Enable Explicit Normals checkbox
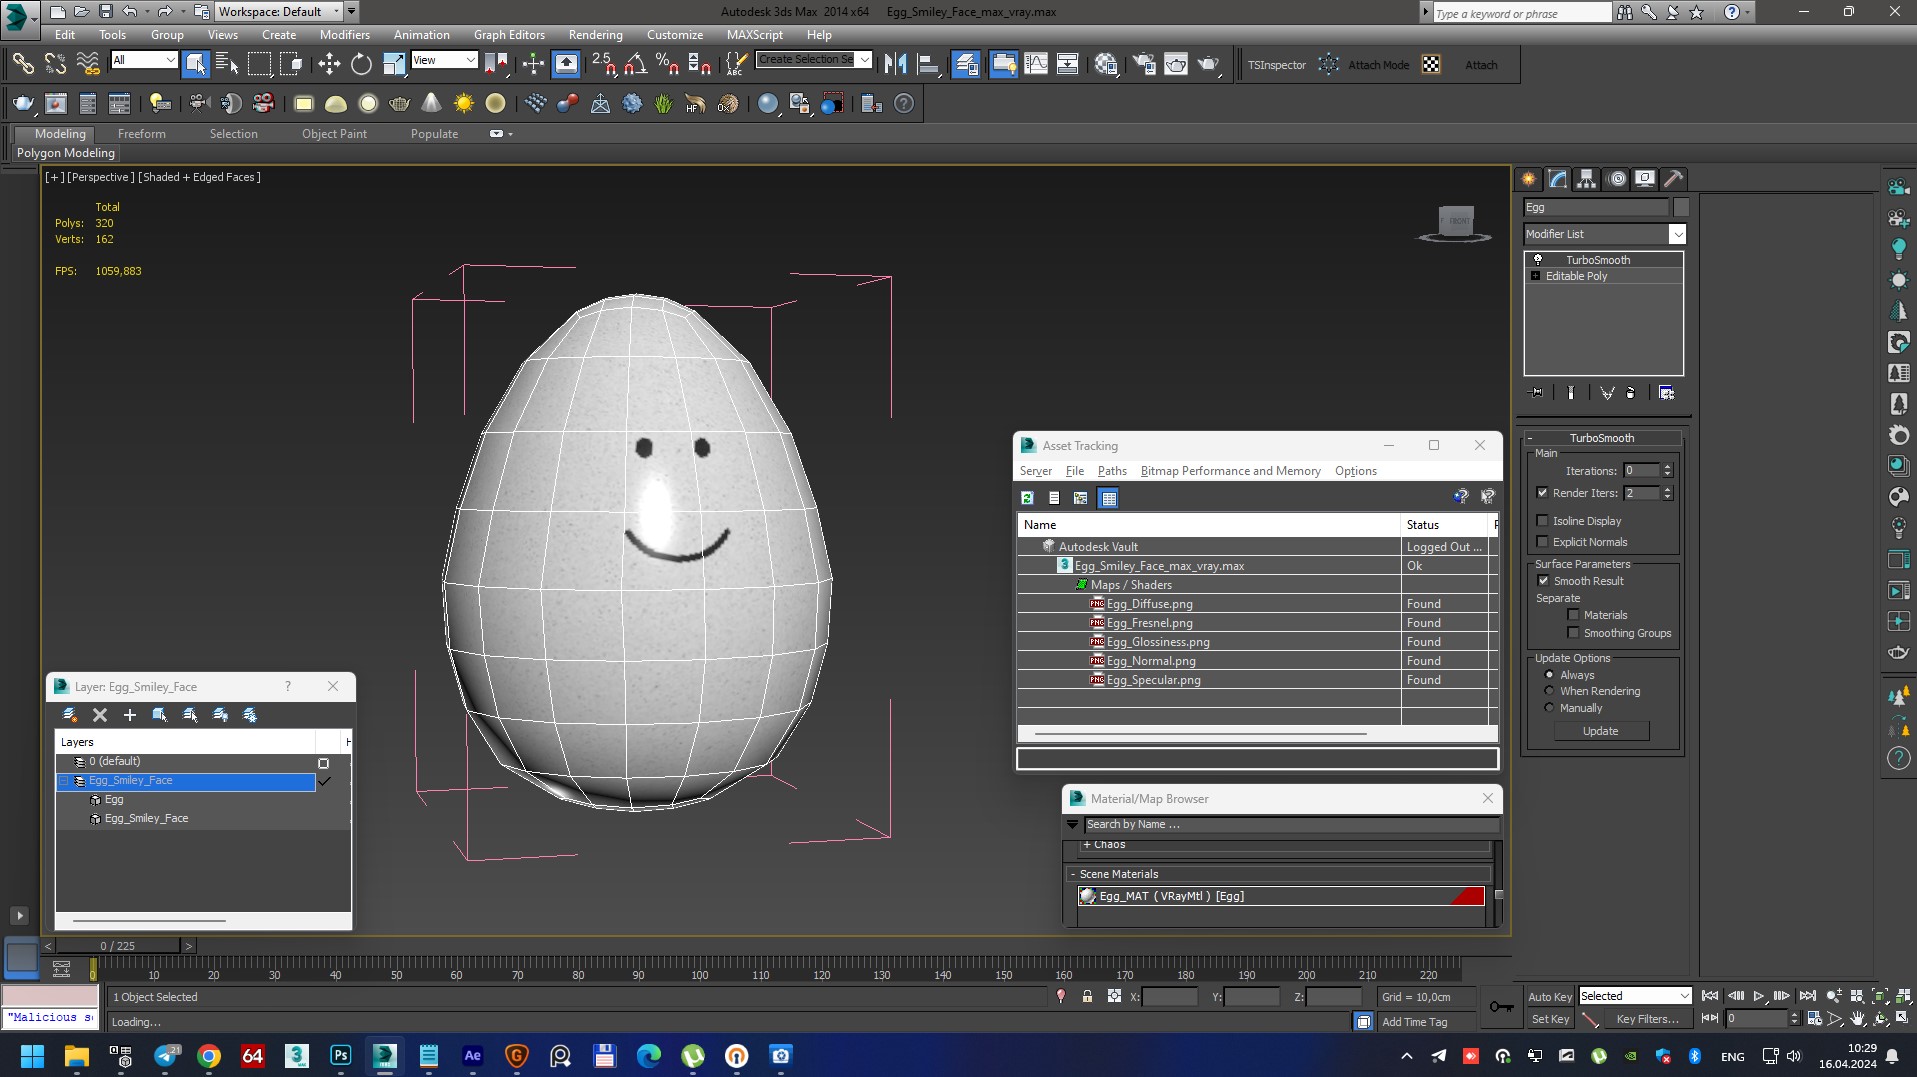Image resolution: width=1917 pixels, height=1077 pixels. [x=1542, y=542]
